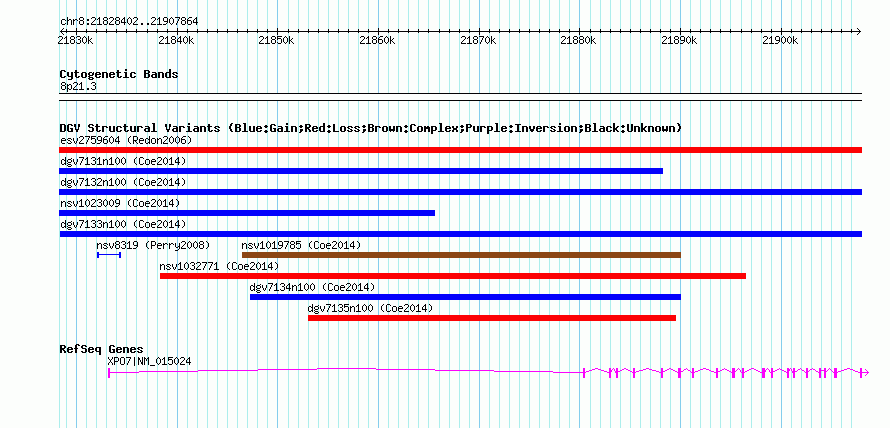Click the red dgv7135n100 loss bar
The image size is (890, 428).
click(492, 318)
